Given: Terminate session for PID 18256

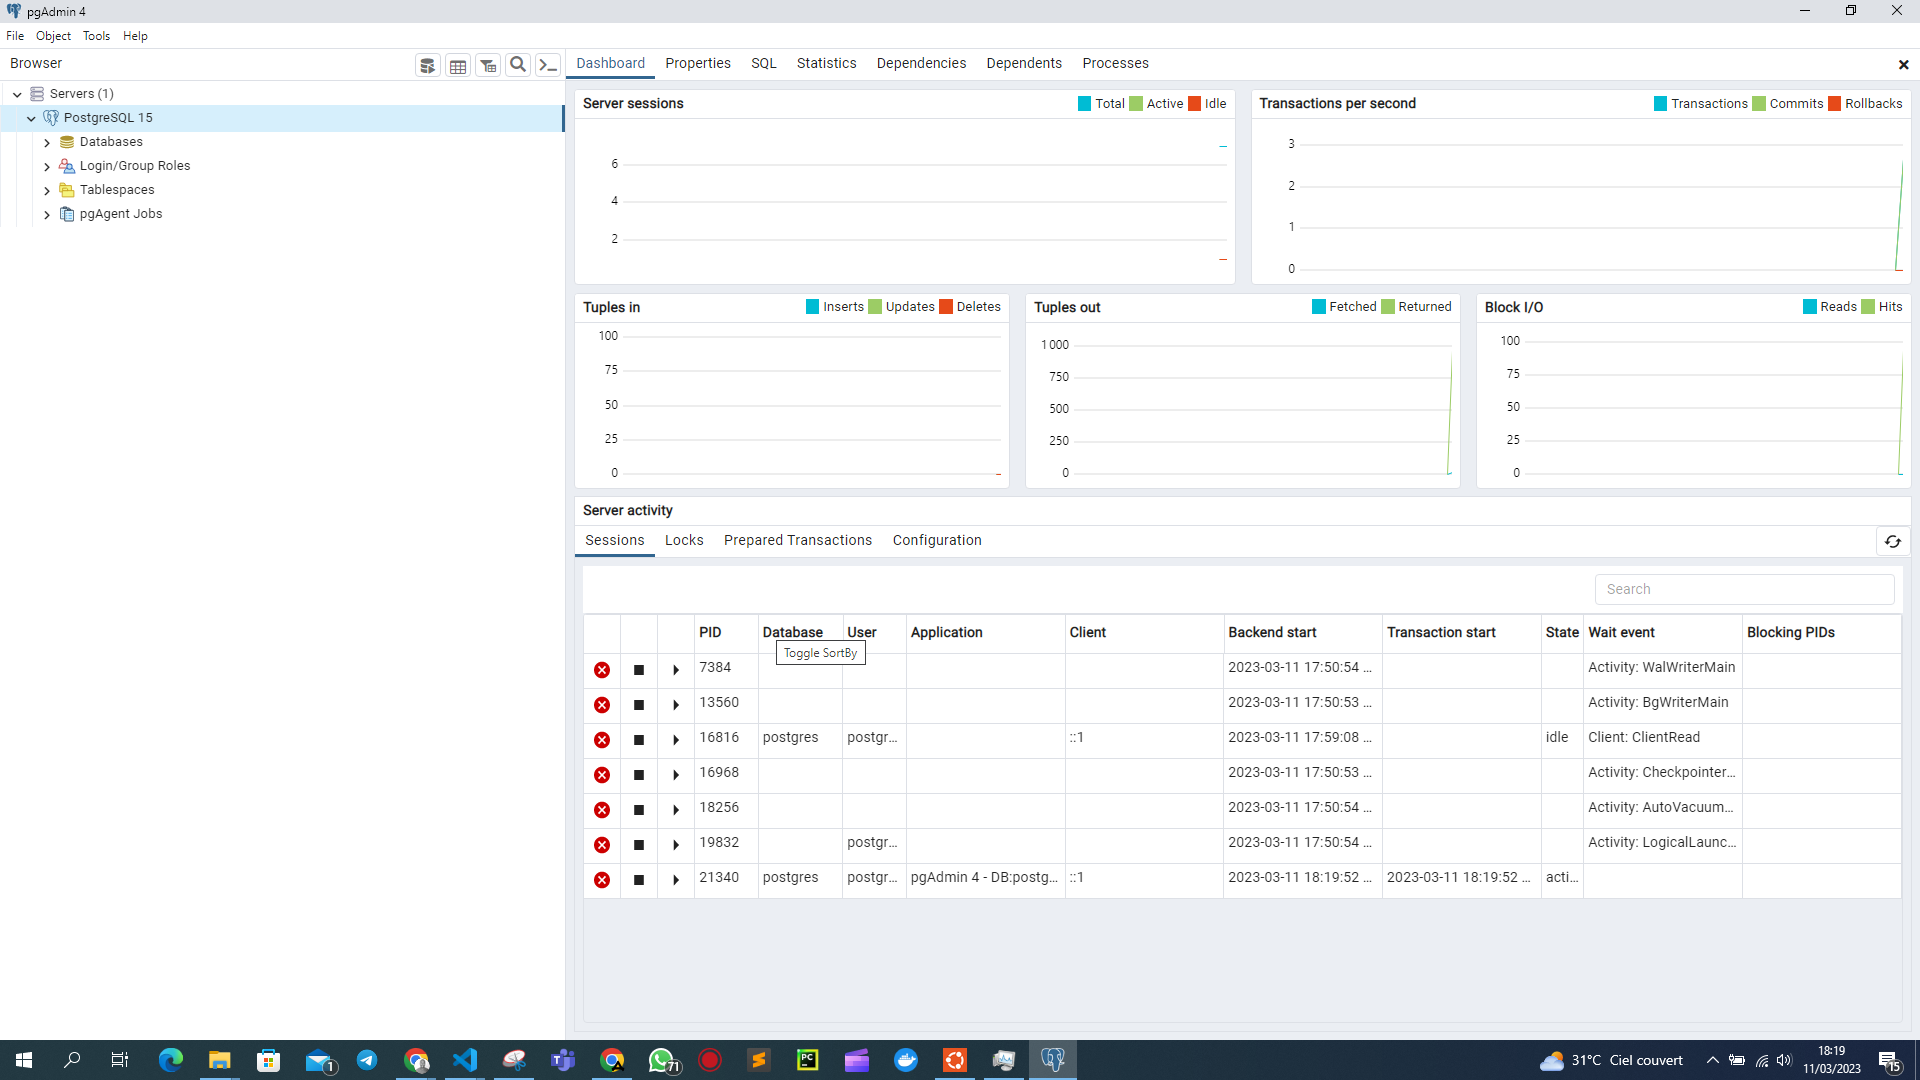Looking at the screenshot, I should click(602, 810).
